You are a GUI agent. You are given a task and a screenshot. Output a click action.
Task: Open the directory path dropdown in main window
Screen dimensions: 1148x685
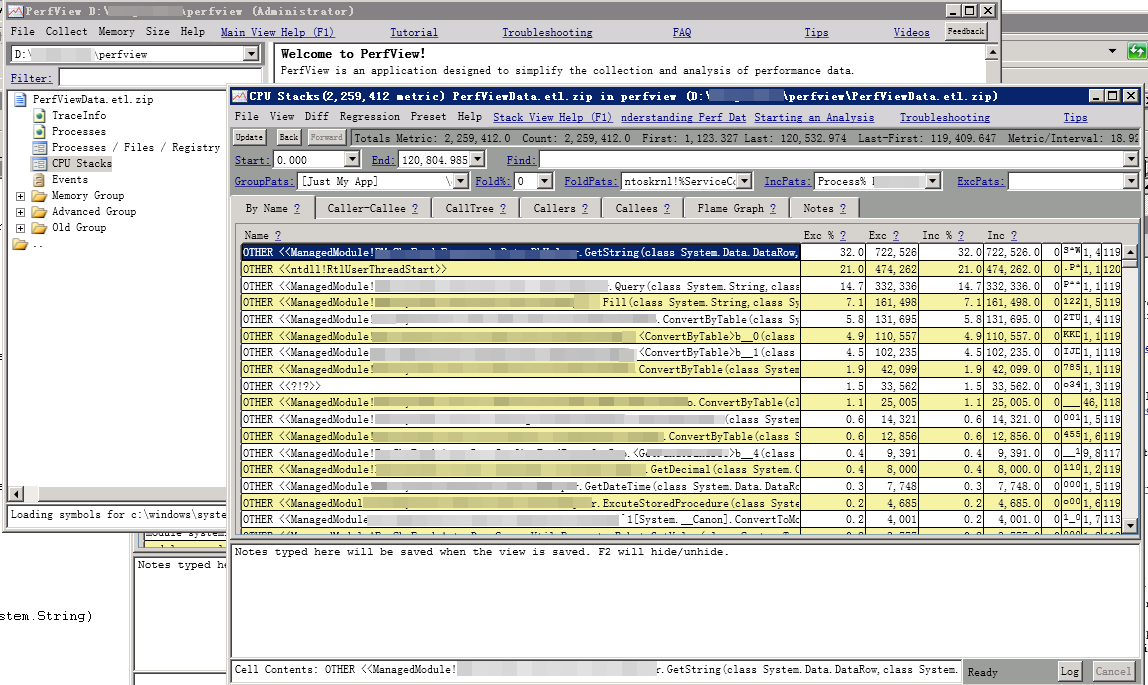[x=251, y=54]
